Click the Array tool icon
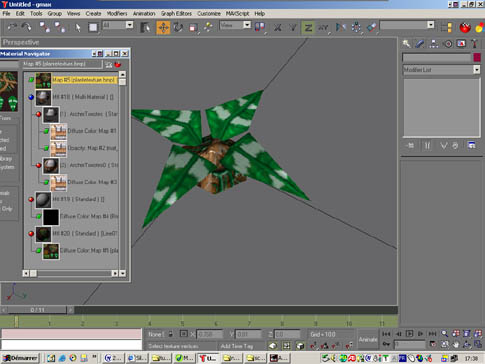 pyautogui.click(x=356, y=27)
